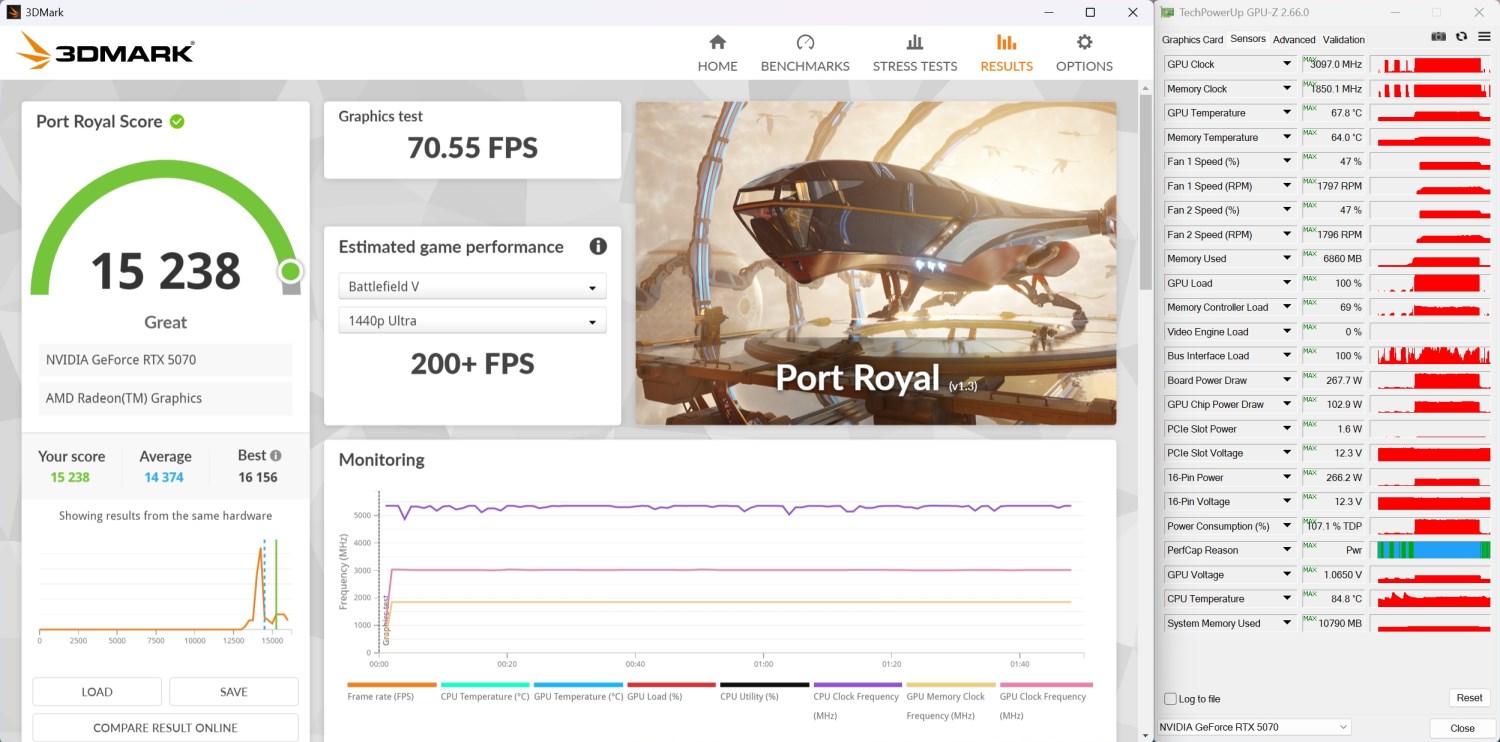1500x742 pixels.
Task: Open the Stress Tests section
Action: 914,53
